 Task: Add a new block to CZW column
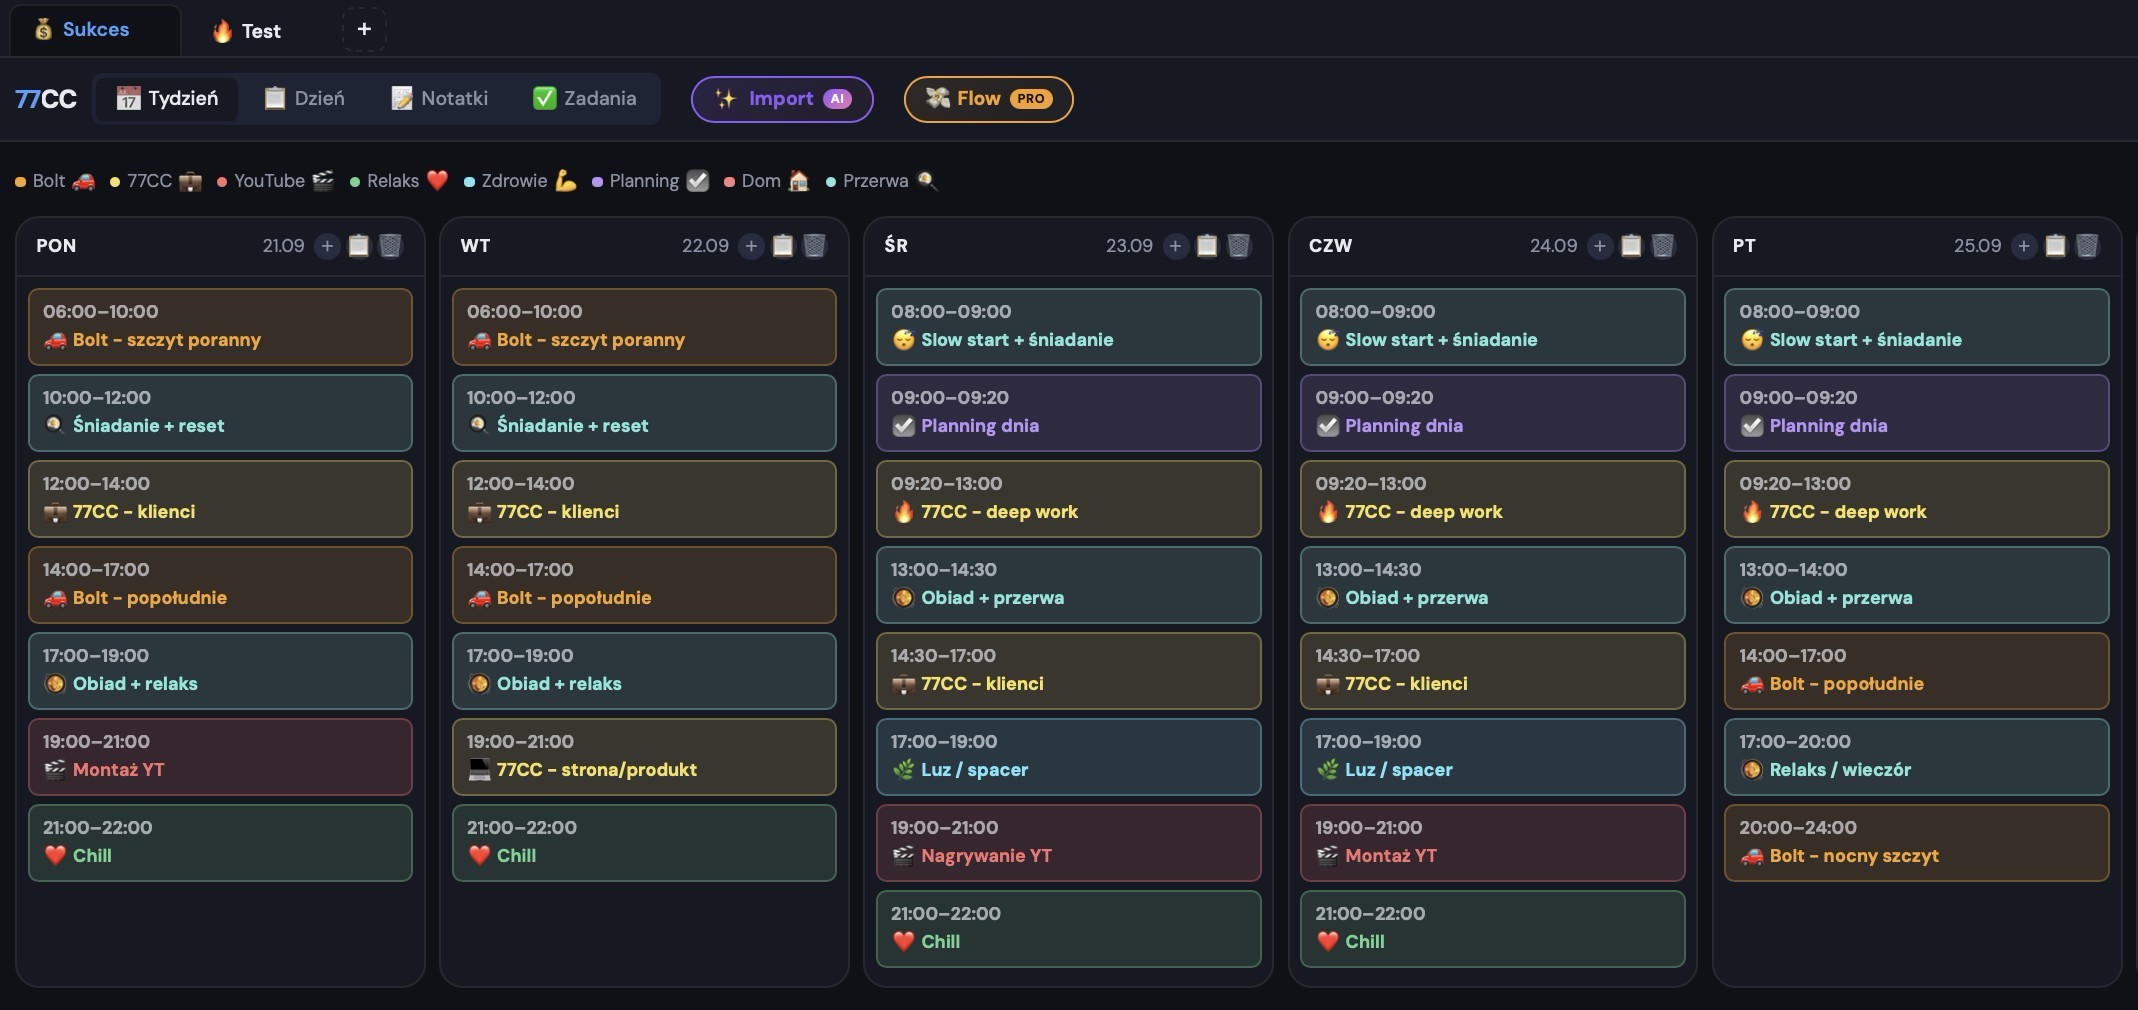[1599, 246]
